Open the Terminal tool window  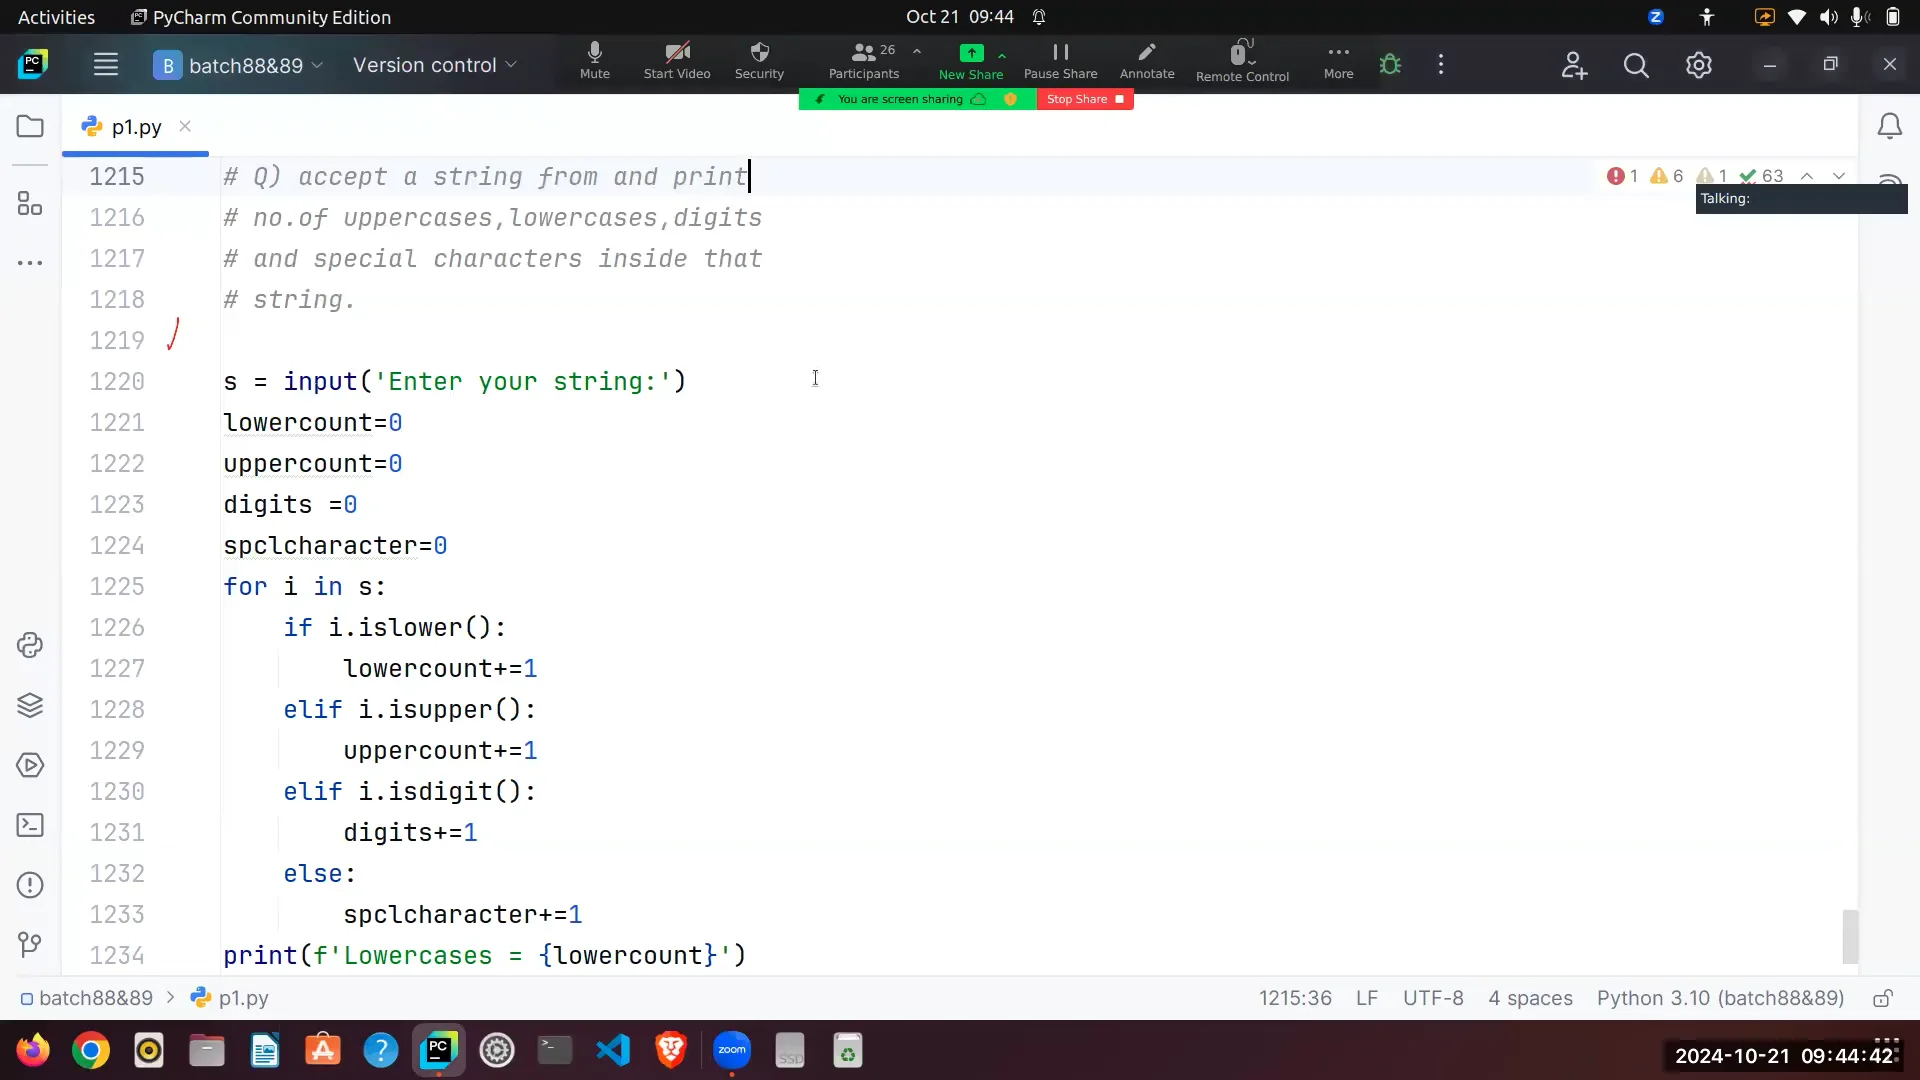(x=30, y=825)
